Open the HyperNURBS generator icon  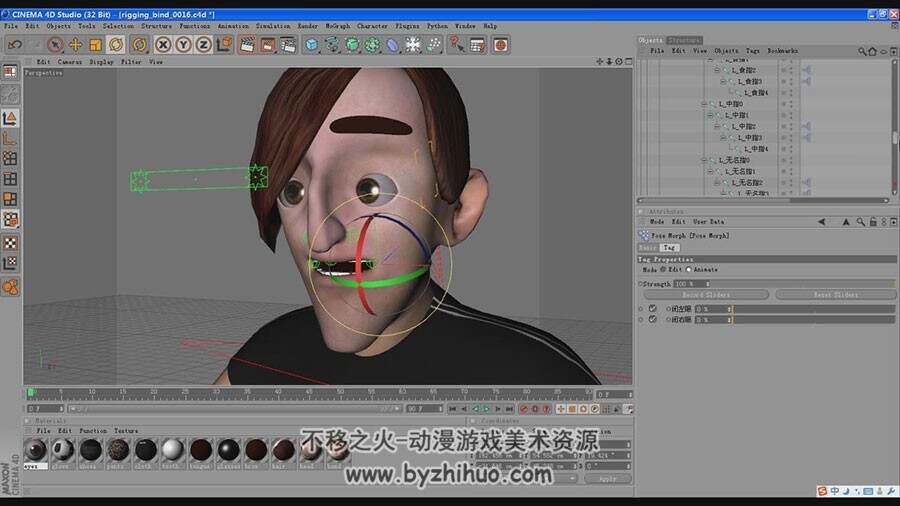click(x=352, y=44)
